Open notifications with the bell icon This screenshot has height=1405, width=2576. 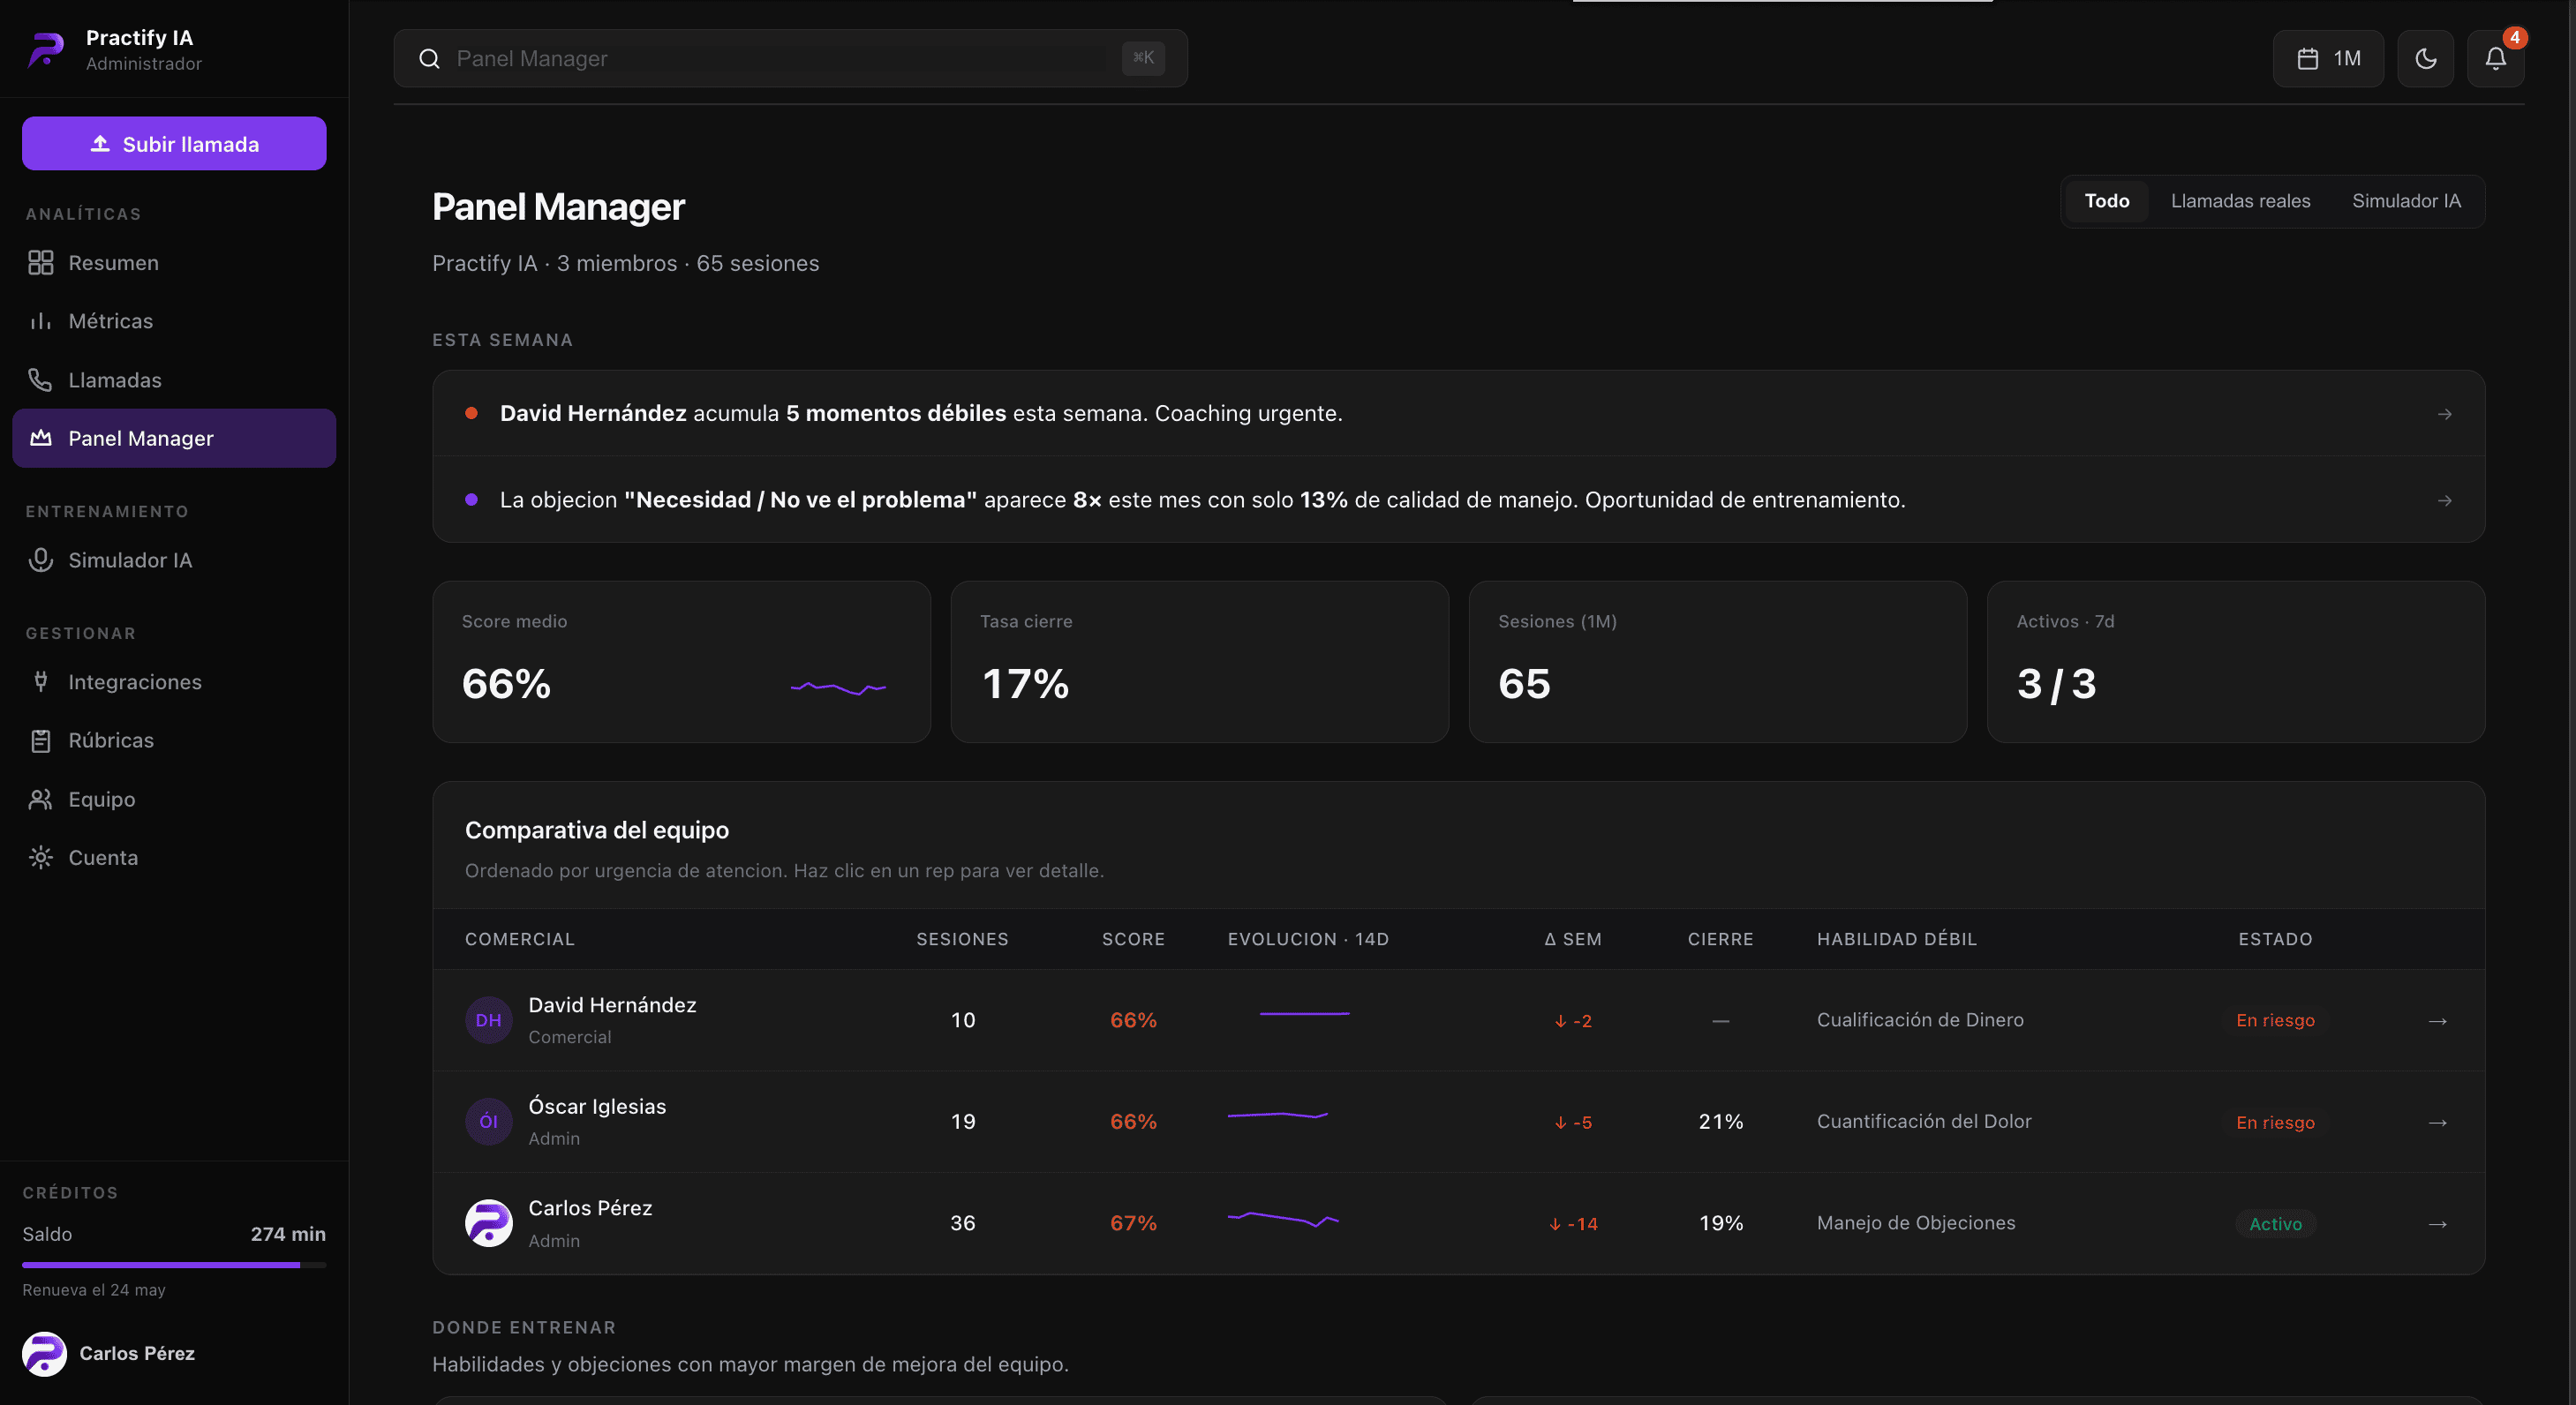coord(2495,59)
